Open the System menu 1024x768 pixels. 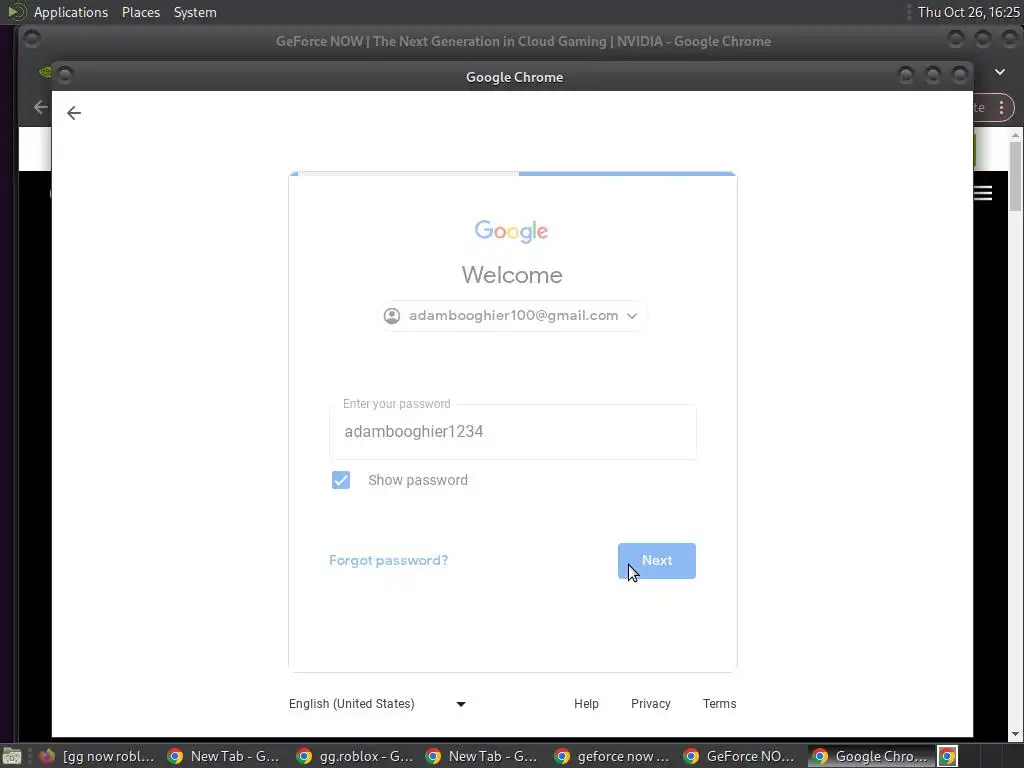[195, 12]
